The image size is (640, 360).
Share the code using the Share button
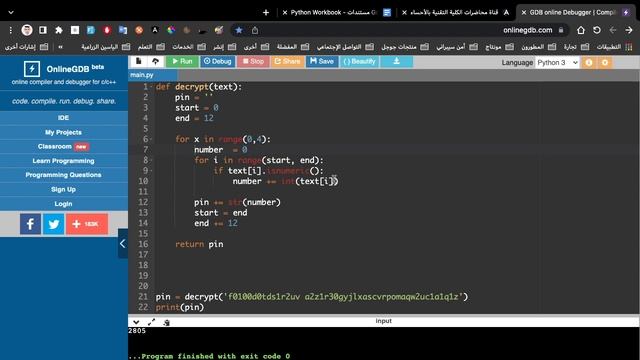(287, 61)
